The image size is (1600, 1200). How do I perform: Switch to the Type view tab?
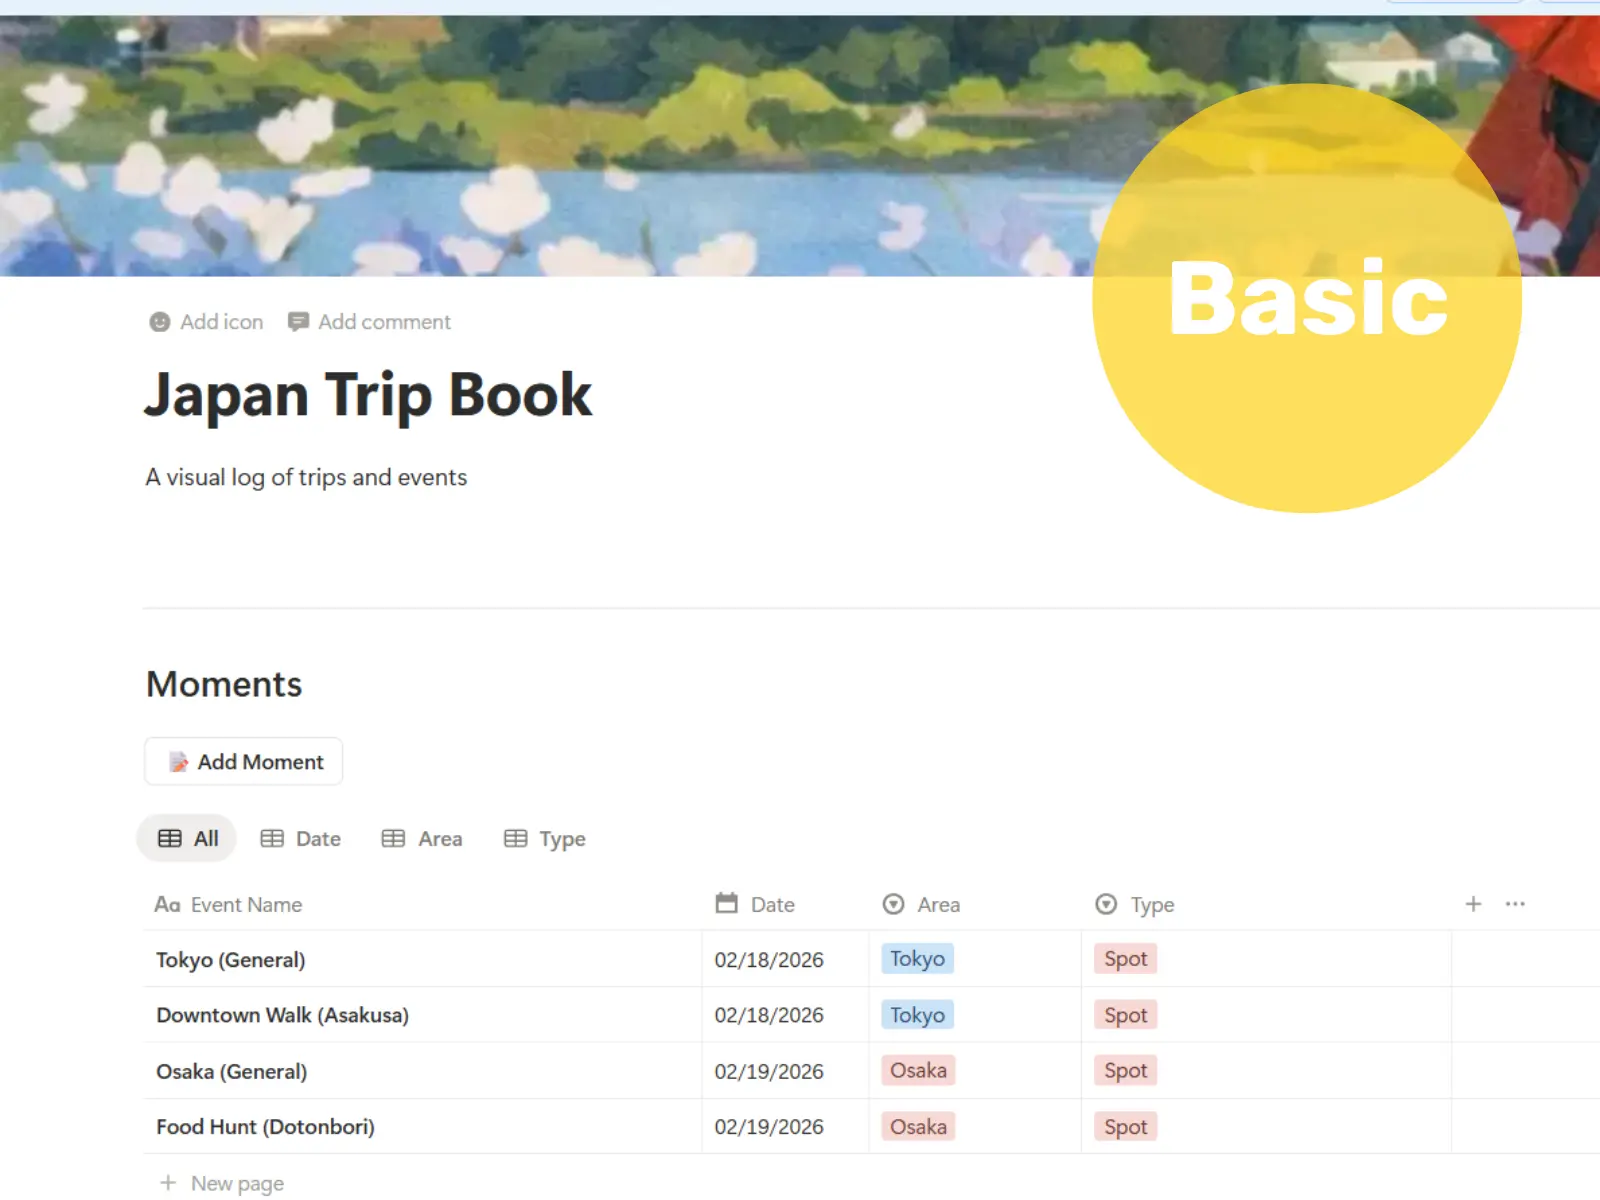pyautogui.click(x=545, y=839)
